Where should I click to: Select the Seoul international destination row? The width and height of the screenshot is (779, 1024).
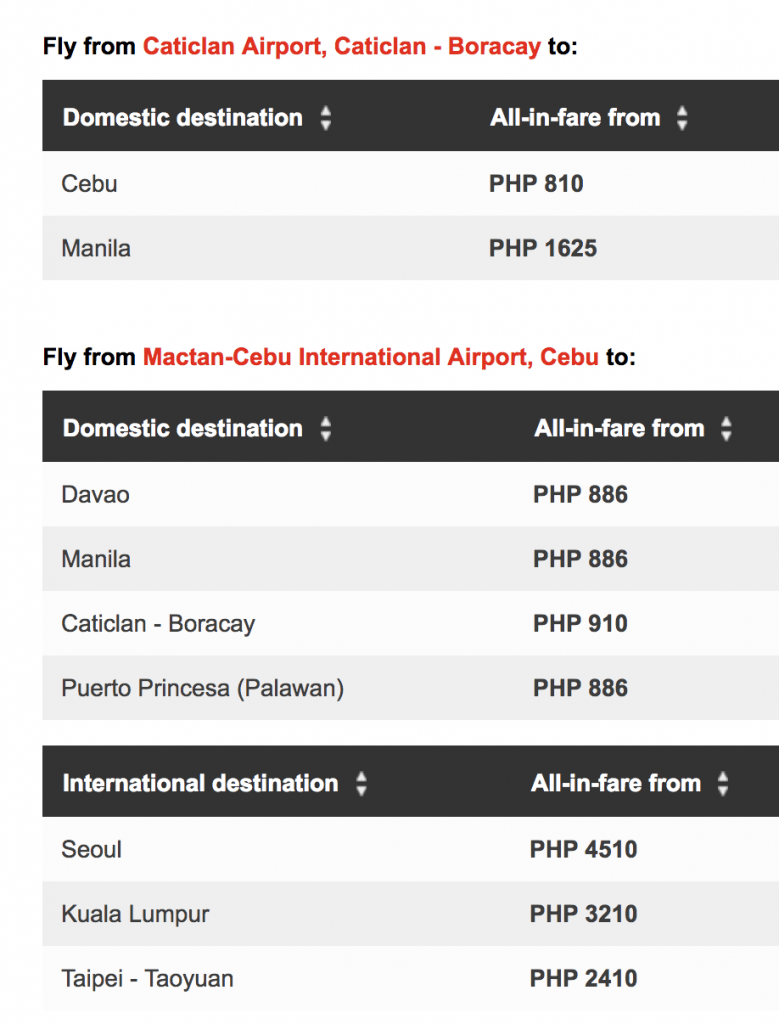coord(91,849)
